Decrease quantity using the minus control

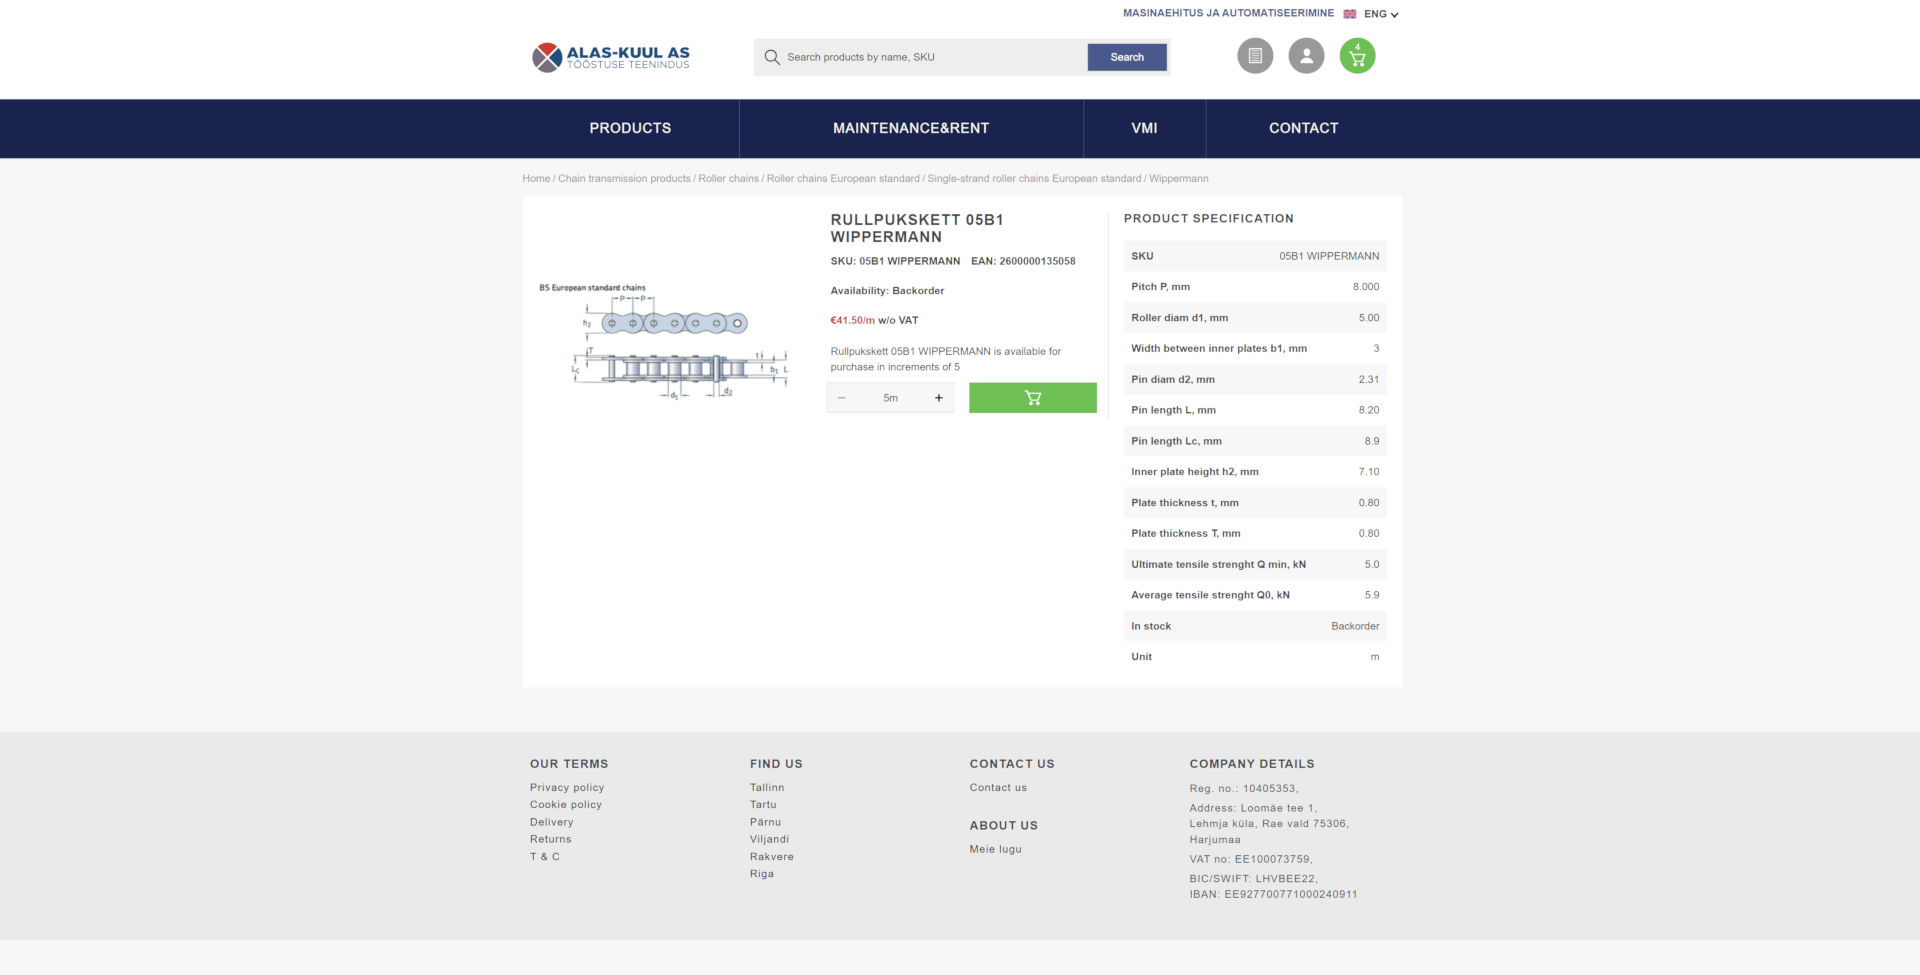pos(842,397)
